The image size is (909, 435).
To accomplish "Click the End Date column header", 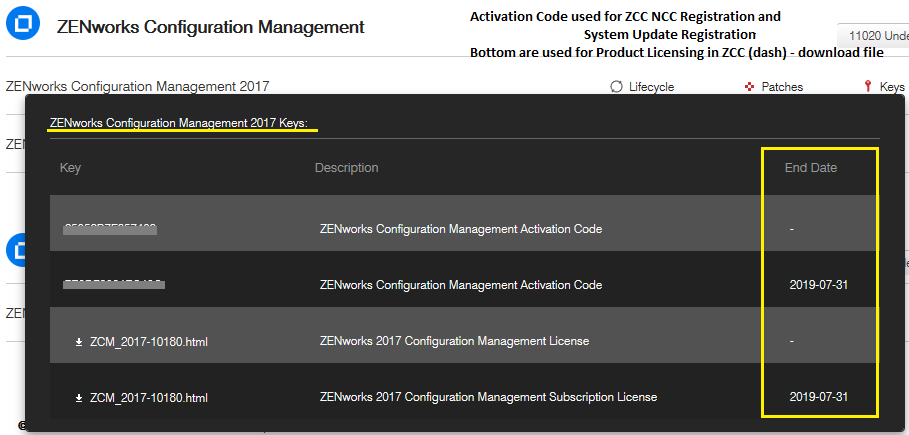I will [x=810, y=168].
